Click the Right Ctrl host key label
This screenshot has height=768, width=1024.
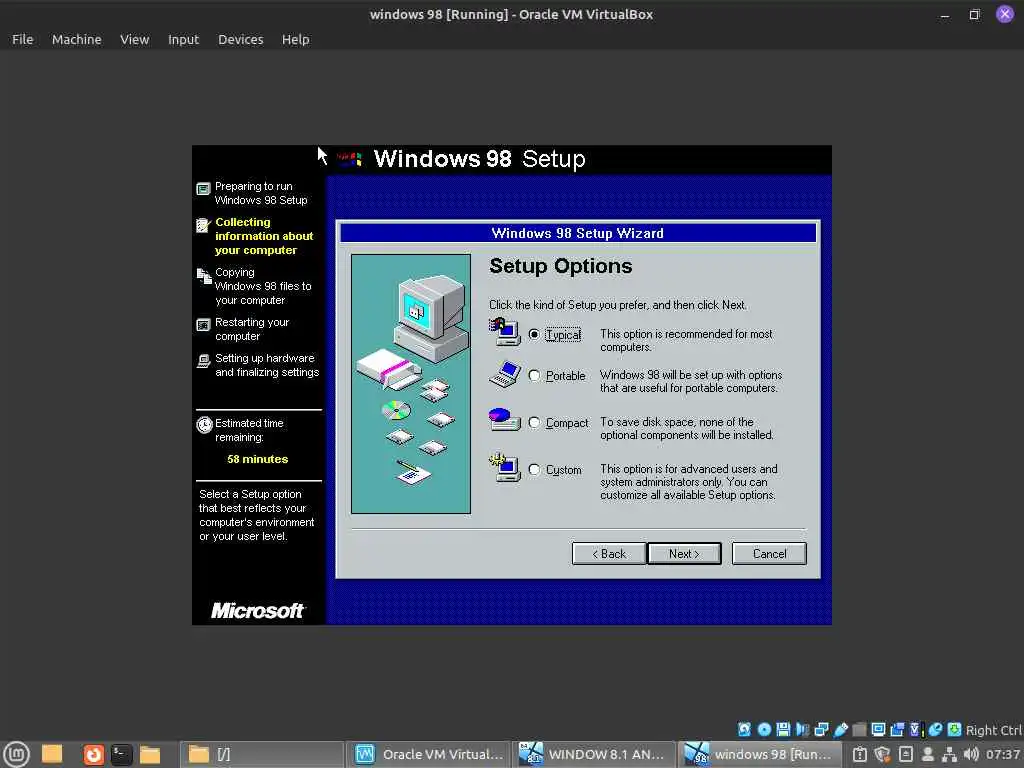[x=993, y=730]
